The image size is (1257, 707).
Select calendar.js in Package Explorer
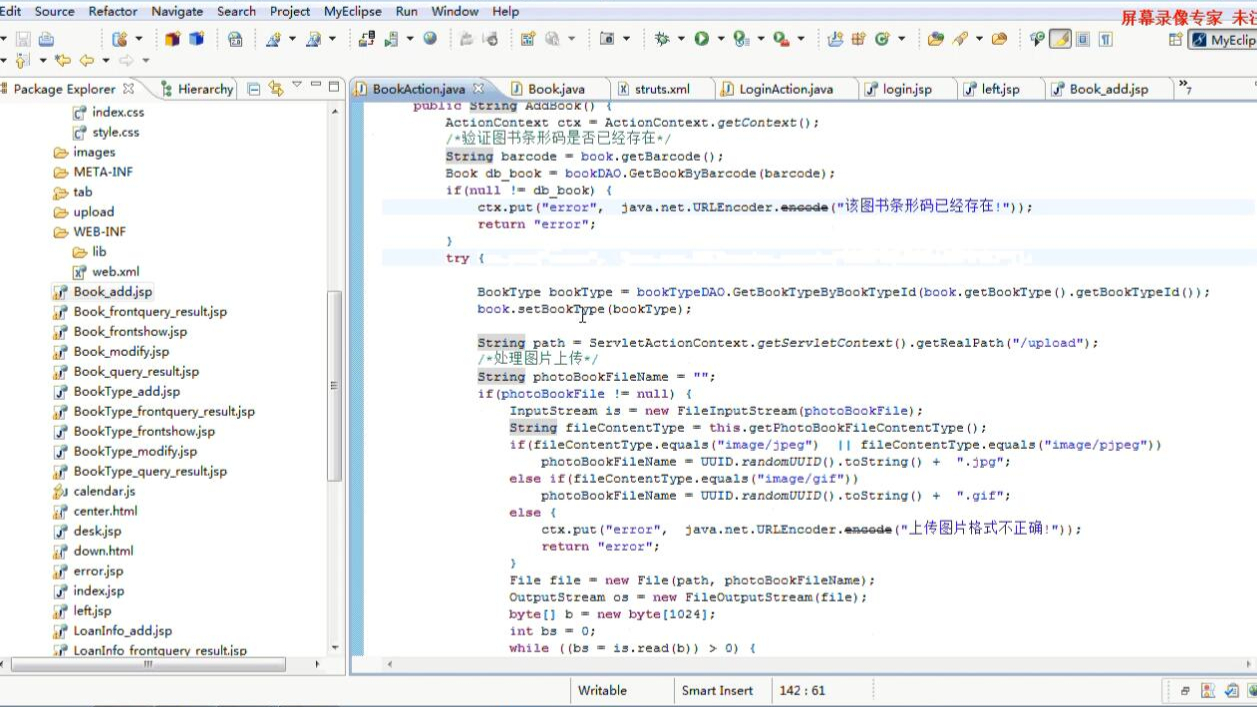[x=104, y=491]
